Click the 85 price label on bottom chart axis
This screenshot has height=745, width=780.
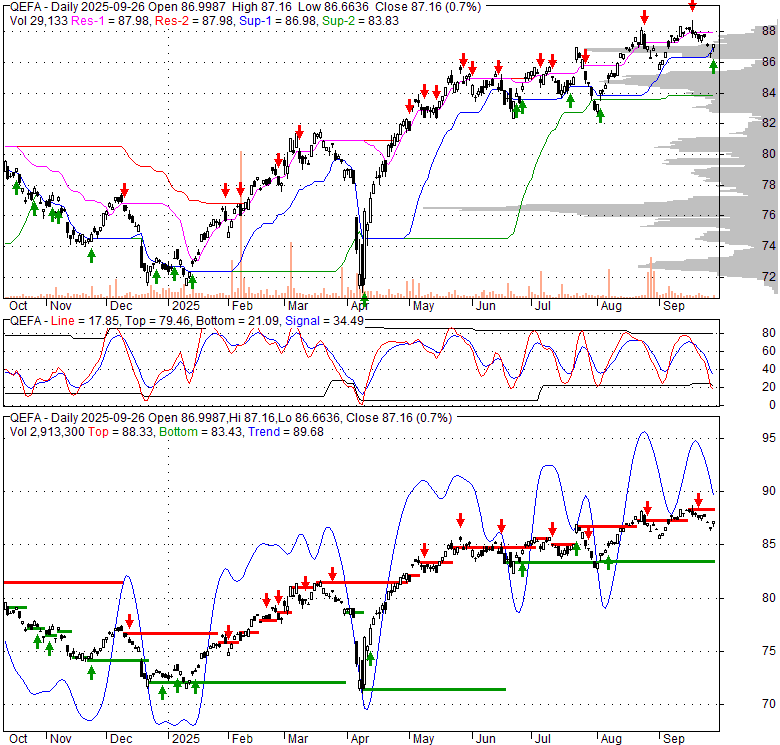(769, 544)
